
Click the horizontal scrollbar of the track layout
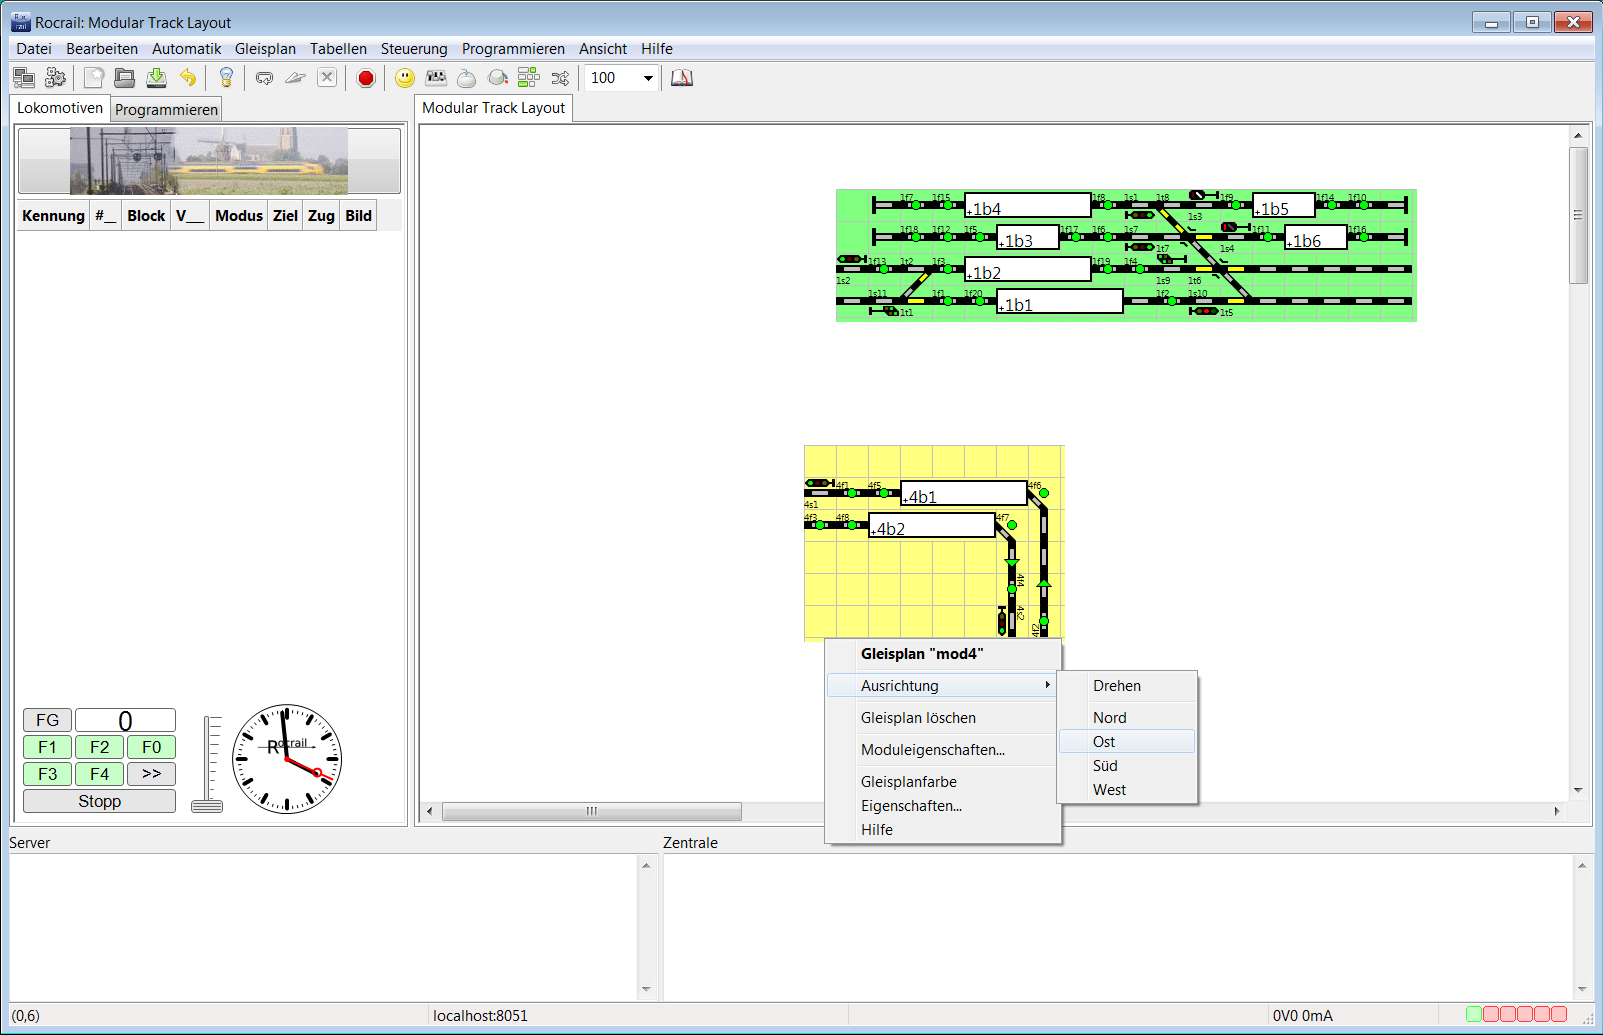pos(592,811)
